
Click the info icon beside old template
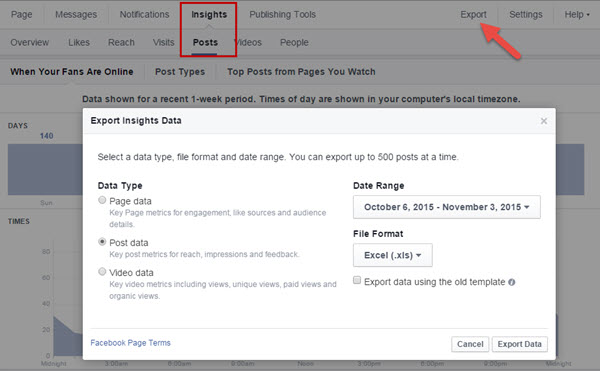point(512,282)
